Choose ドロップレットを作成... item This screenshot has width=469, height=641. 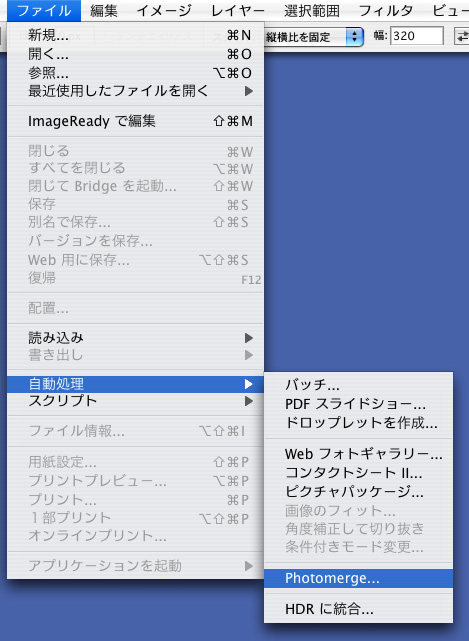358,422
